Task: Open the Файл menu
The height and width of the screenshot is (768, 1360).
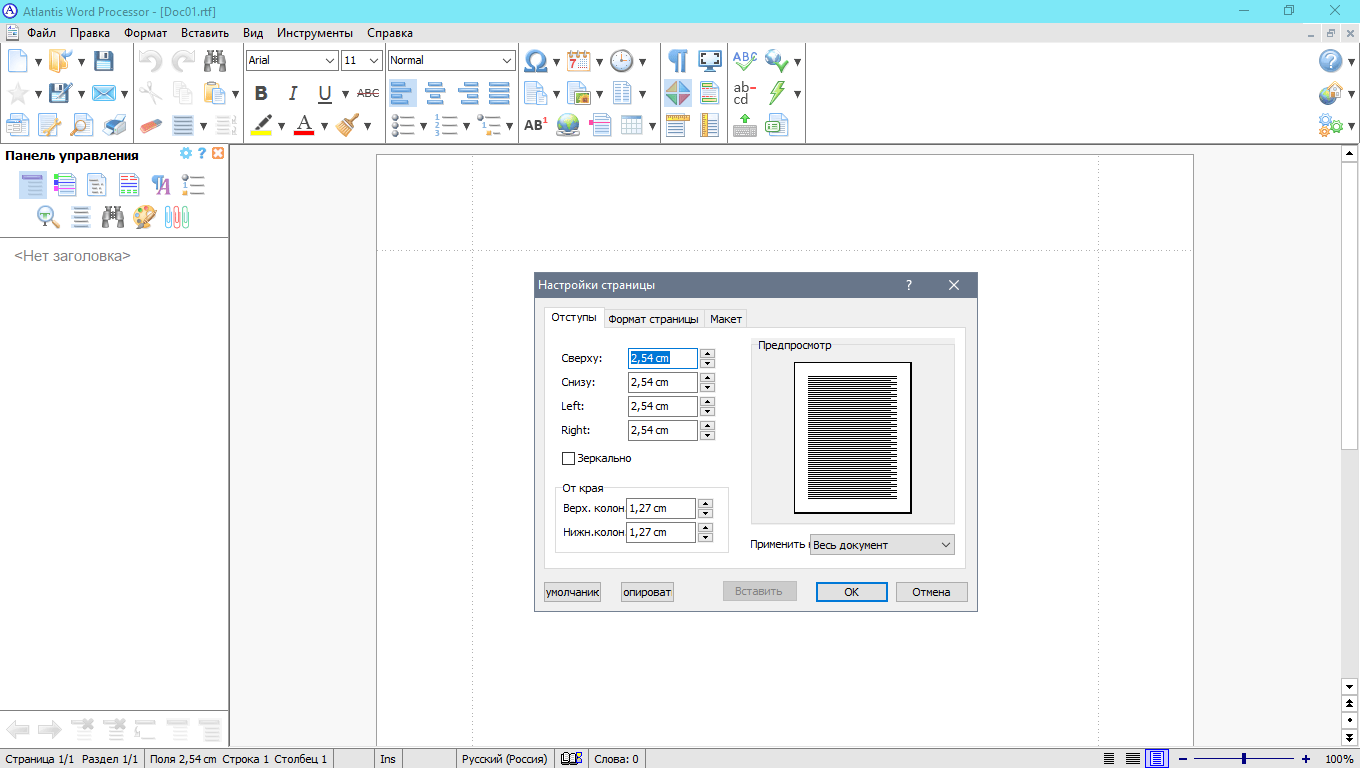Action: [41, 33]
